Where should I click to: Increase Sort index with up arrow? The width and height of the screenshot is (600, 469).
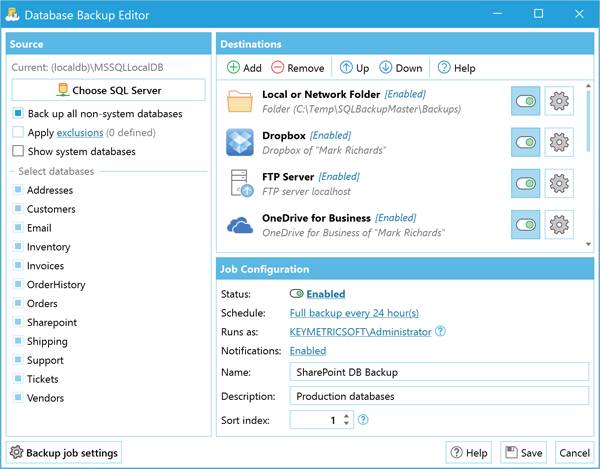[x=346, y=416]
